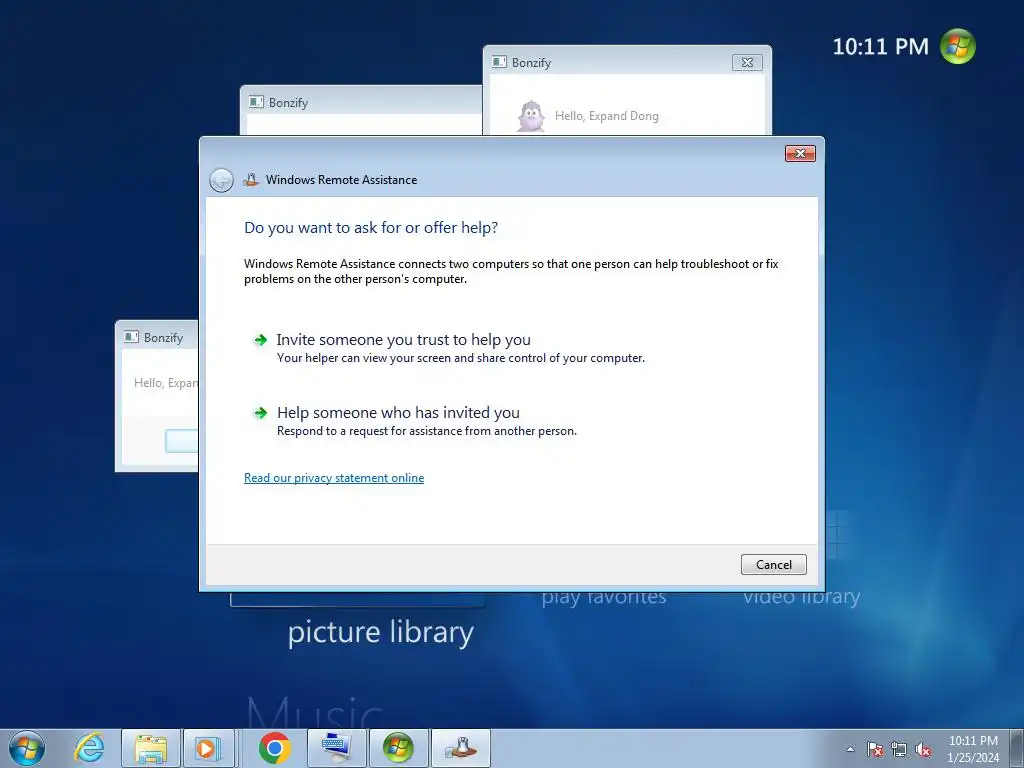
Task: Open the privacy statement online link
Action: [x=334, y=478]
